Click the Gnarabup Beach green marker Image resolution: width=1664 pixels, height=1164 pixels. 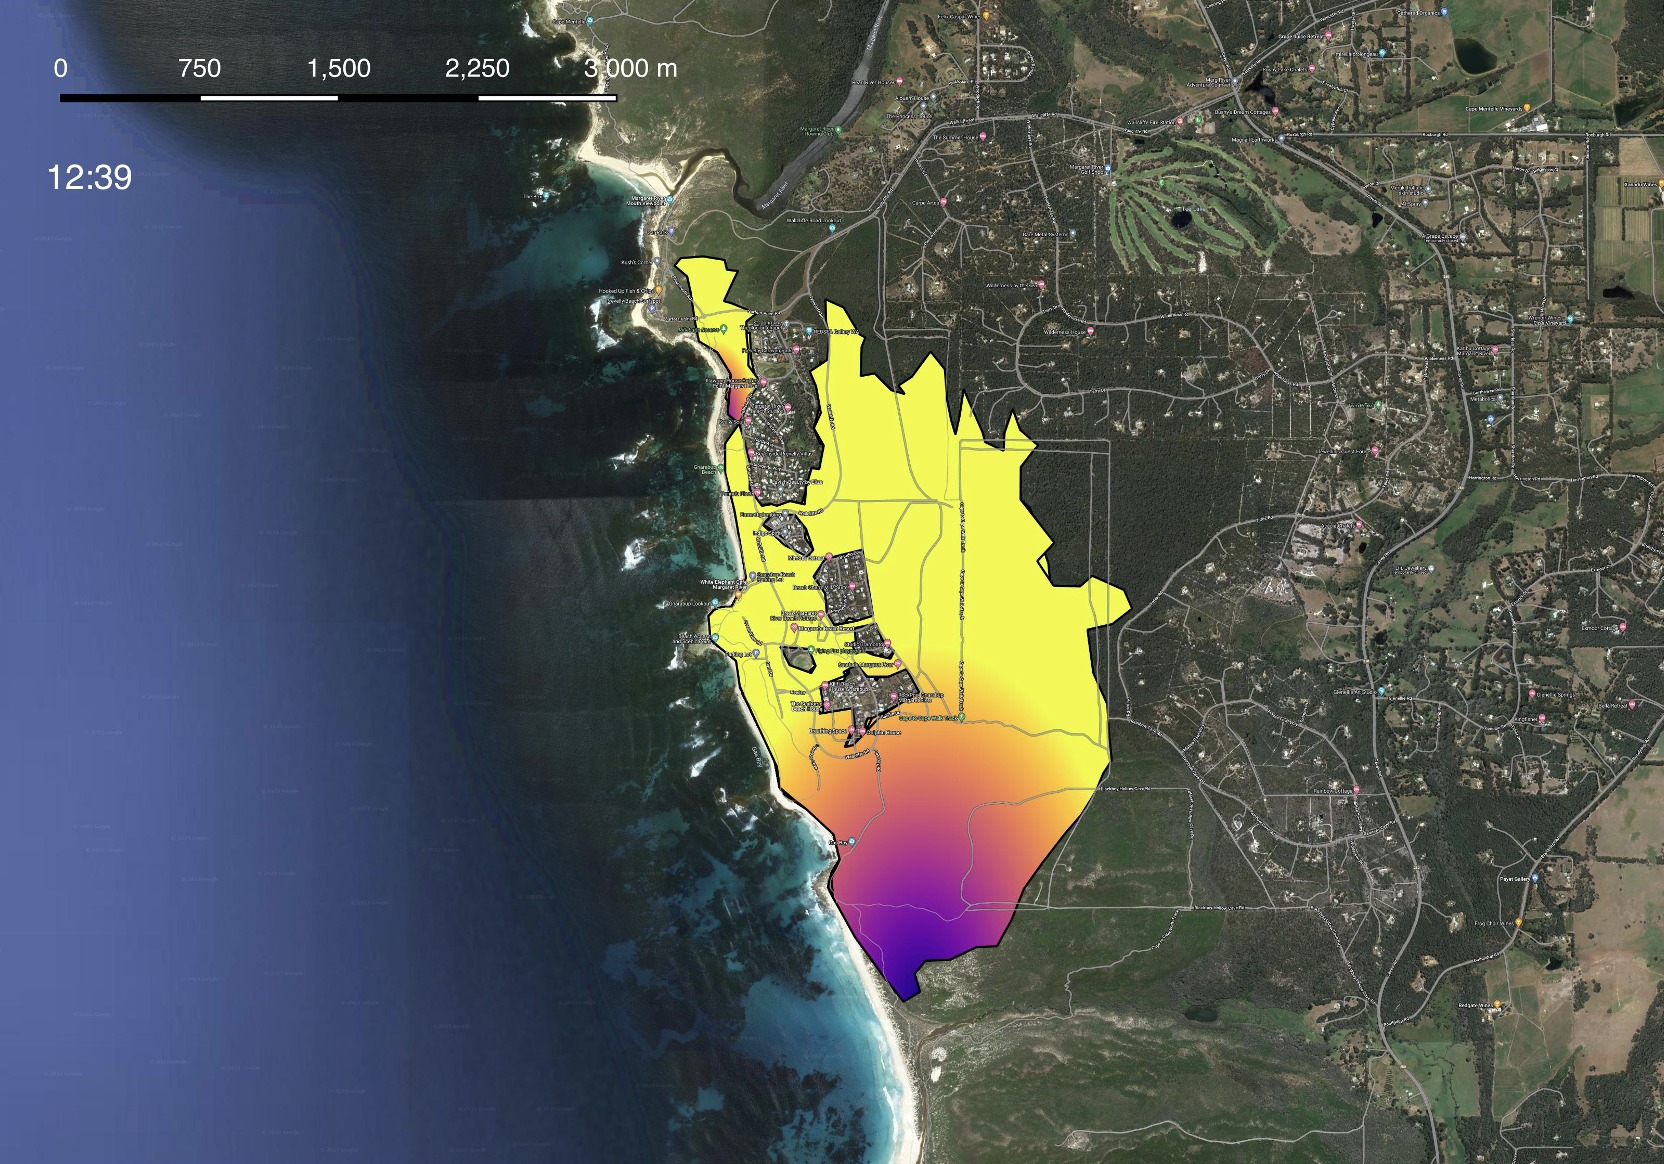coord(720,468)
